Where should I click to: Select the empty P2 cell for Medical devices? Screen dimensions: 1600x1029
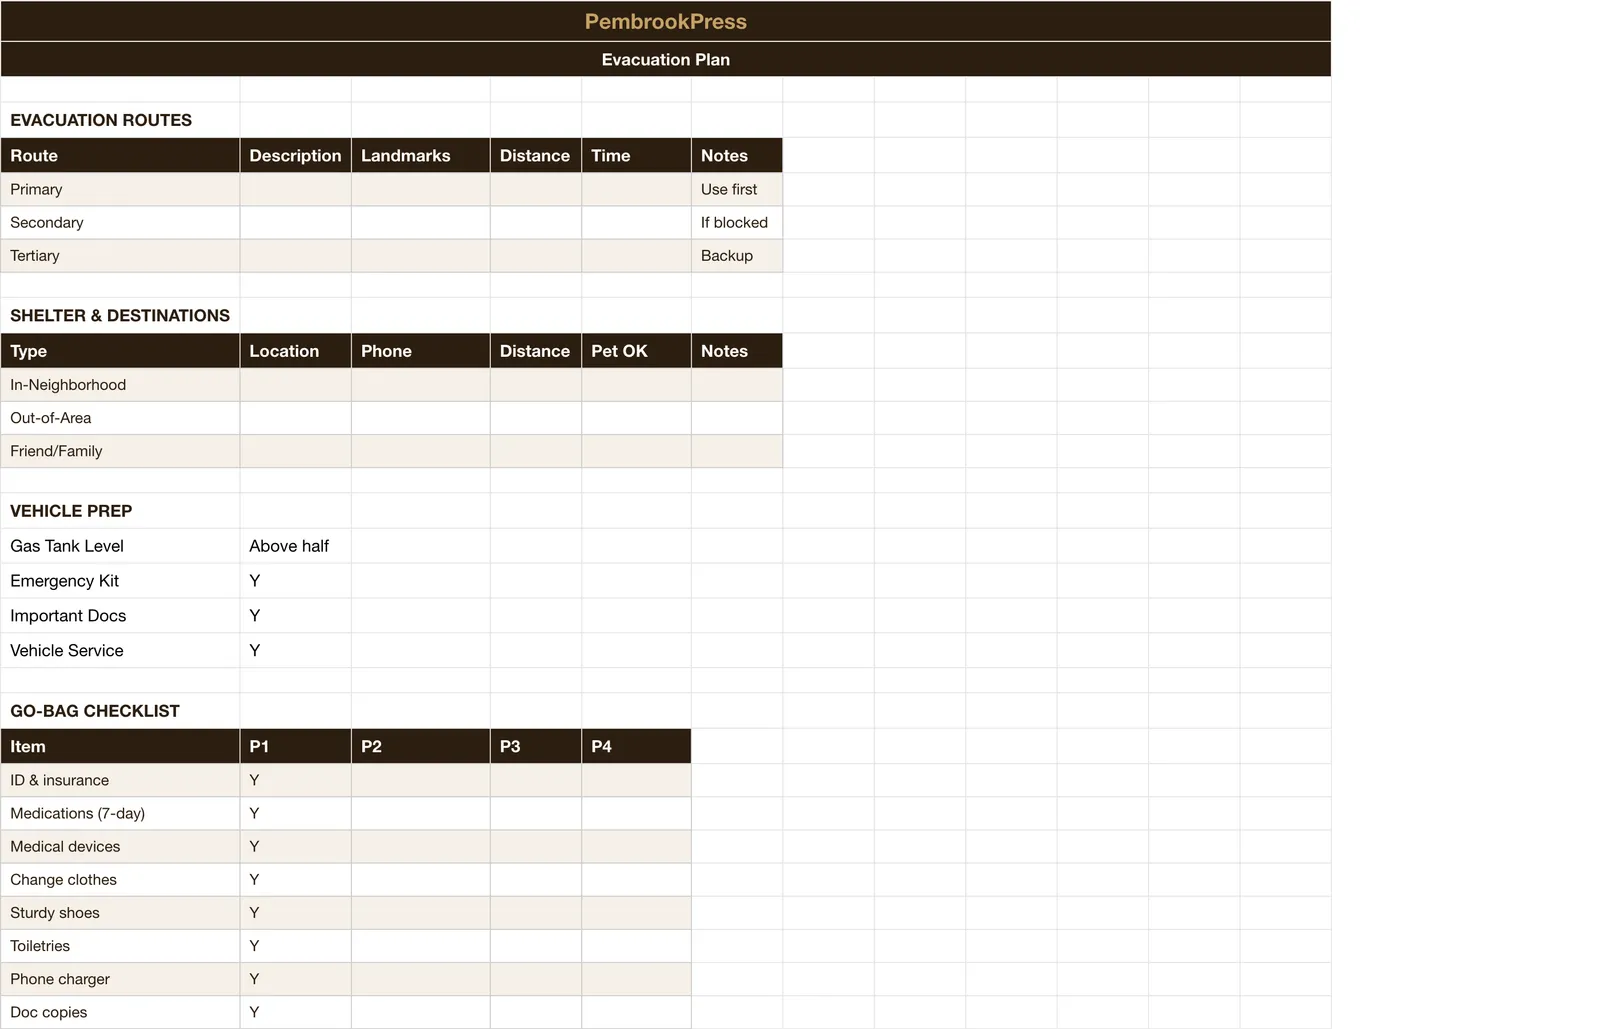[x=420, y=846]
